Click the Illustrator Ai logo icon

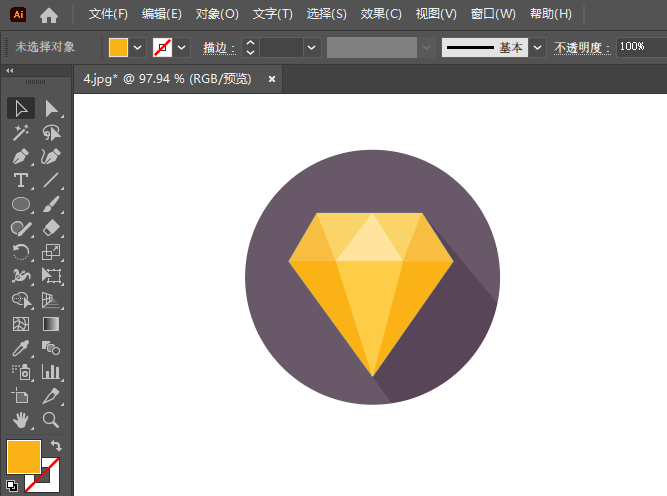18,15
